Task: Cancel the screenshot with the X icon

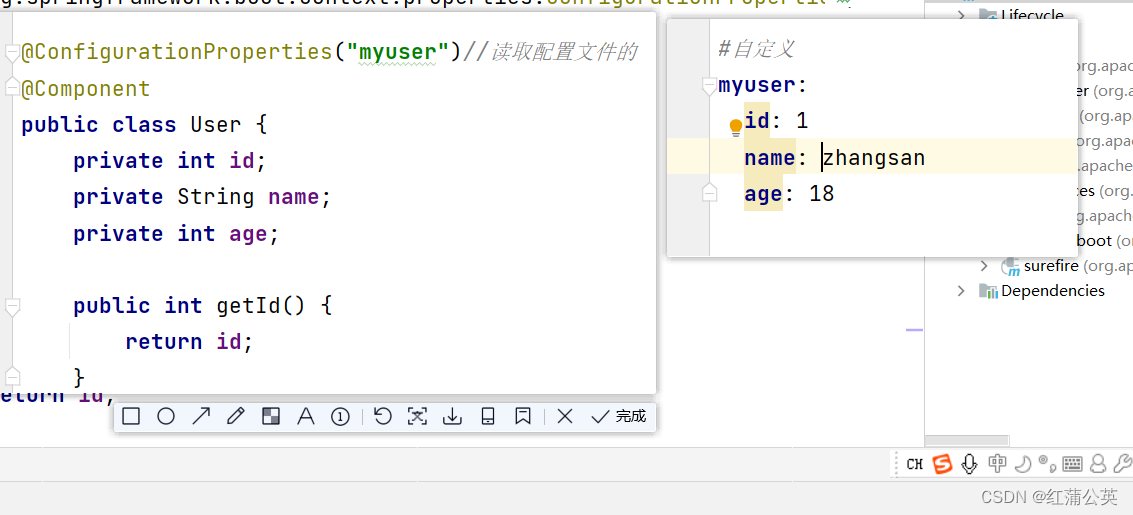Action: (x=565, y=416)
